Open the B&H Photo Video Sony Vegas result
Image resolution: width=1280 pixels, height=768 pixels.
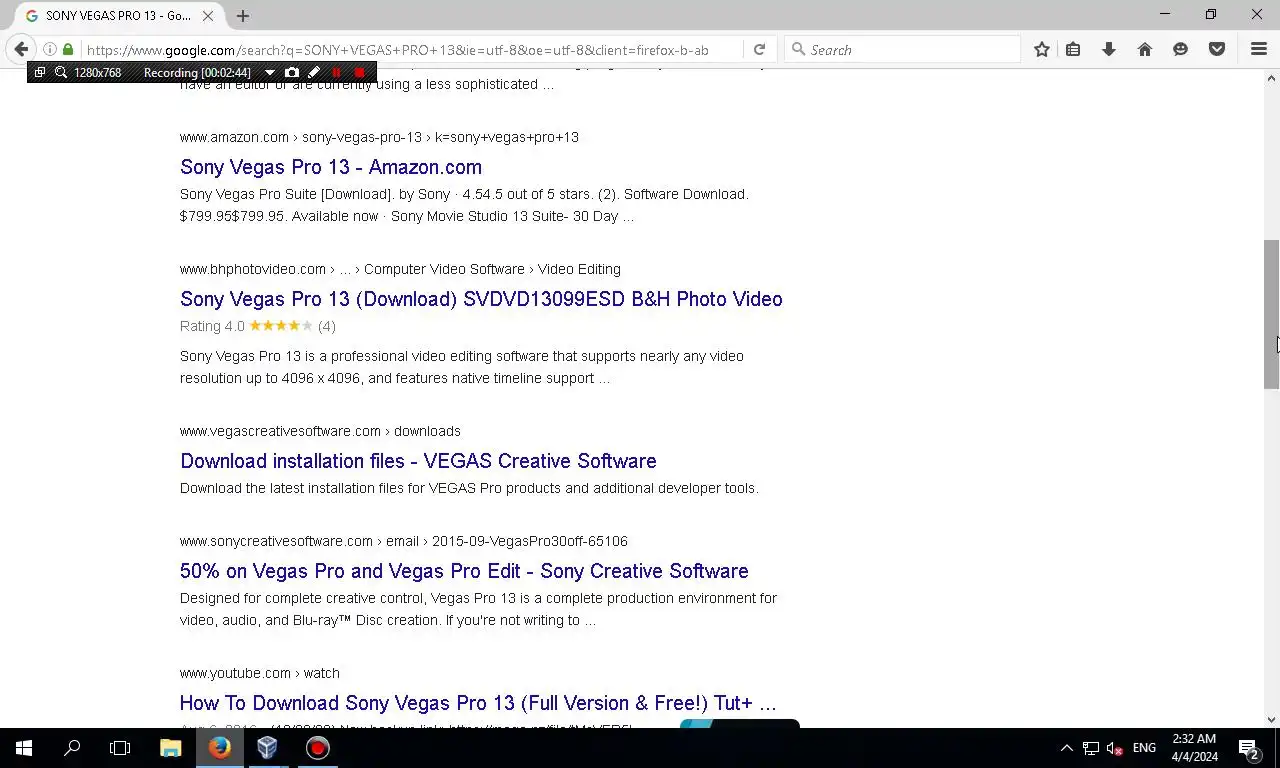481,299
